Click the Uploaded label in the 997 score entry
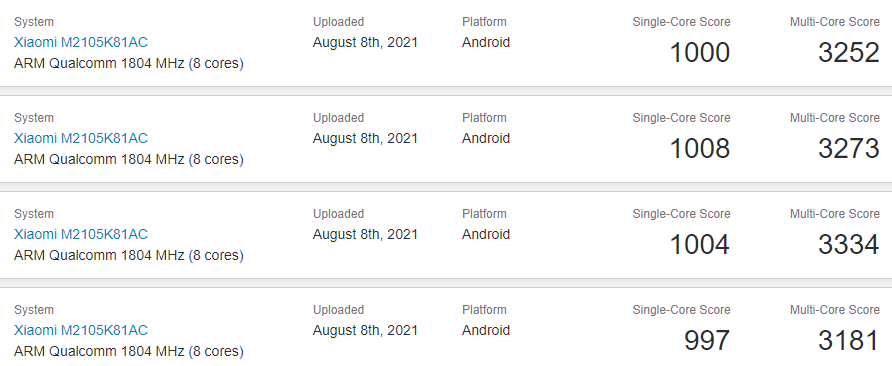 [x=338, y=310]
